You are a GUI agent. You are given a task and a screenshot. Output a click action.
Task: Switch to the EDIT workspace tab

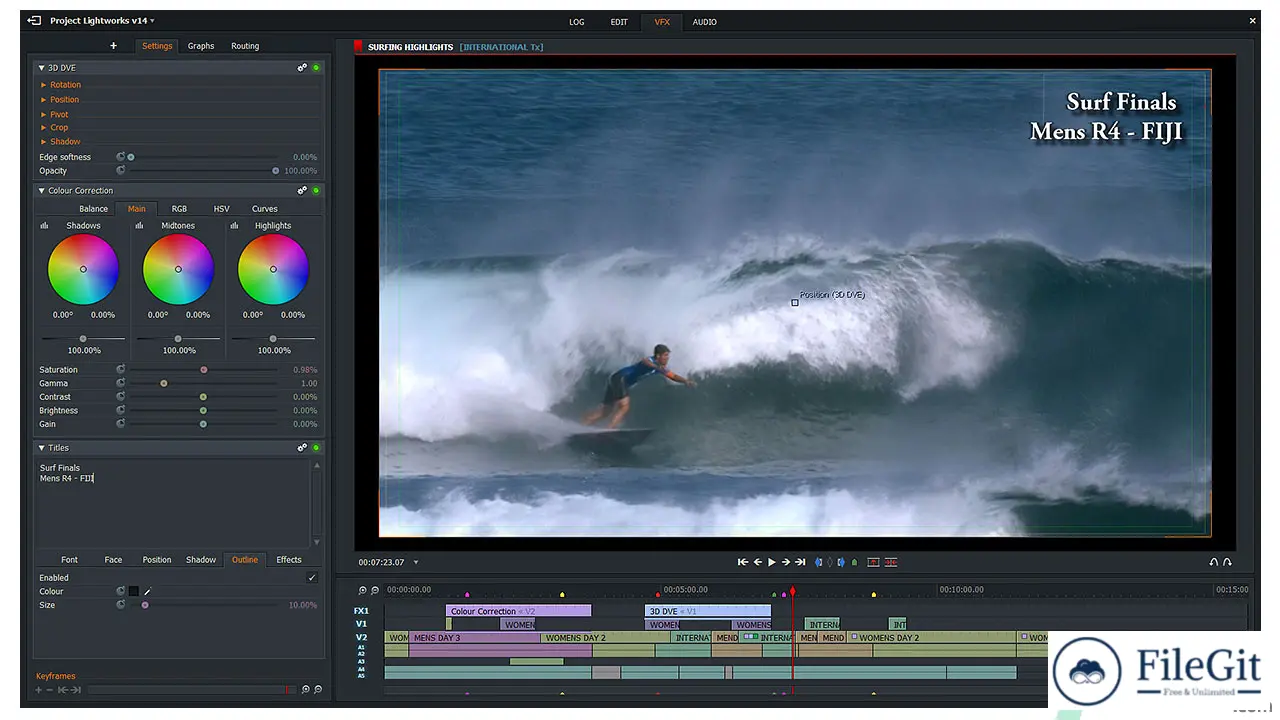(620, 21)
